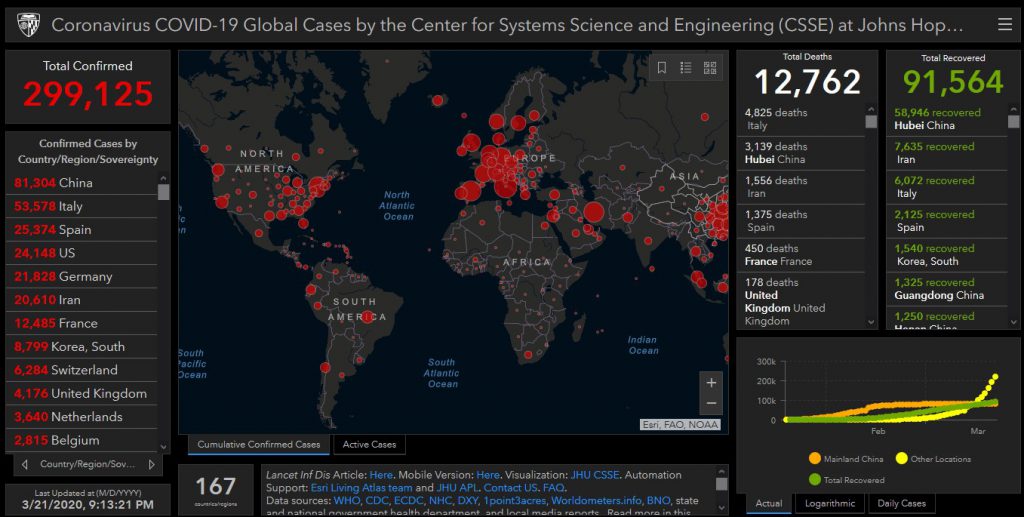
Task: Switch to Cumulative Confirmed Cases tab
Action: [259, 445]
